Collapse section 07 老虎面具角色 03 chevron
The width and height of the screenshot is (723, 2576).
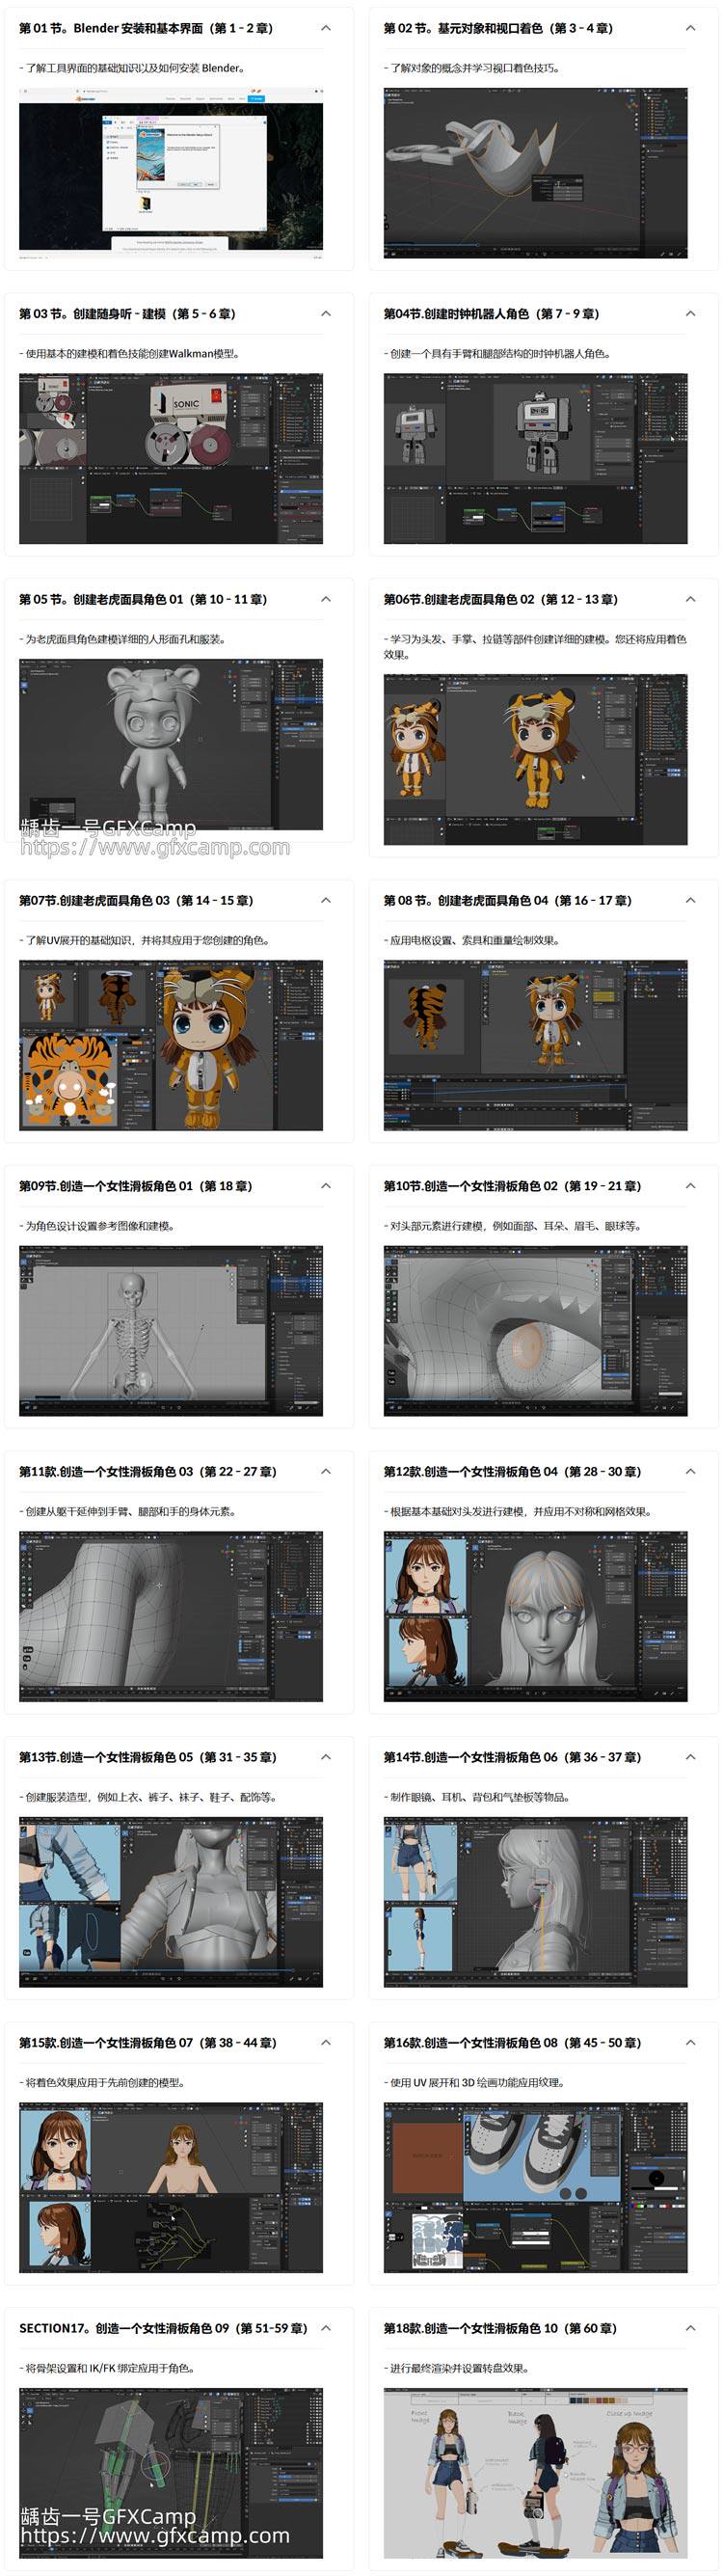(x=326, y=901)
